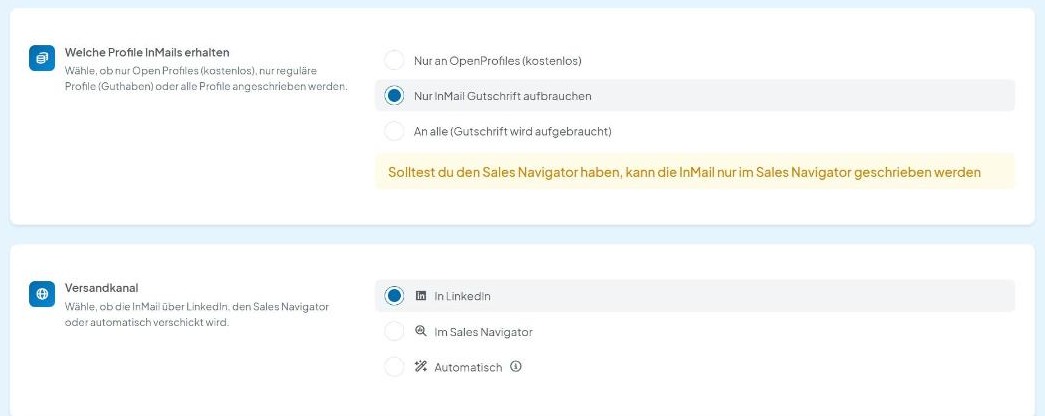Viewport: 1045px width, 416px height.
Task: Click the 'Versandkanal' heading
Action: point(101,288)
